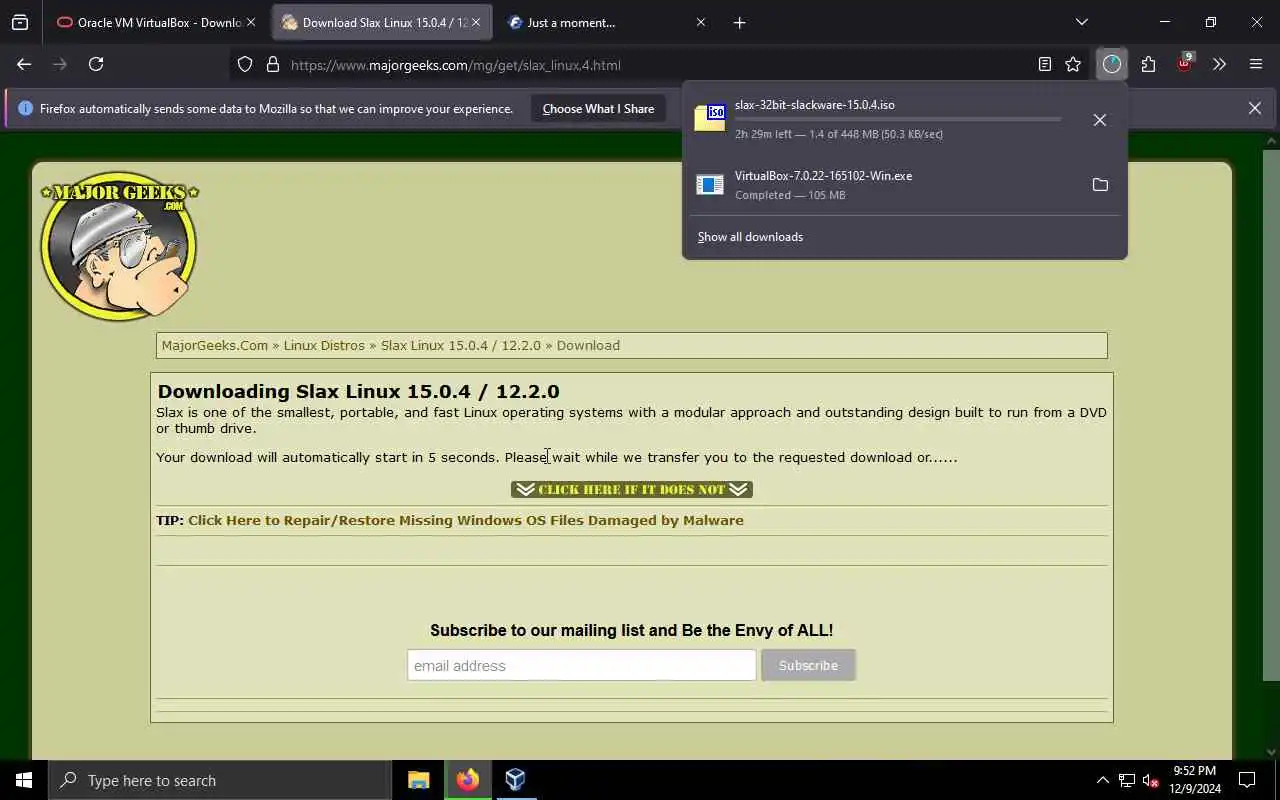Bookmark this page with star icon
The width and height of the screenshot is (1280, 800).
coord(1073,64)
